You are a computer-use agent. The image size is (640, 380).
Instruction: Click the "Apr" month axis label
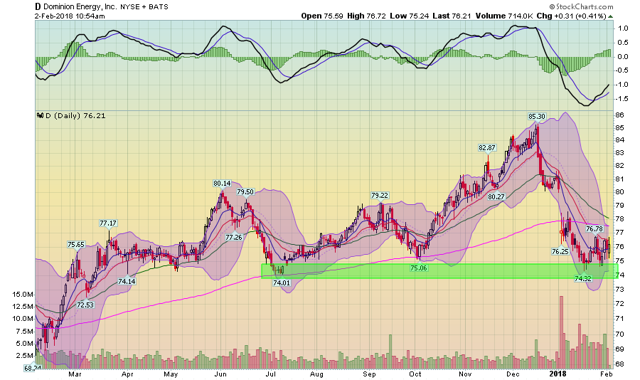click(x=128, y=374)
